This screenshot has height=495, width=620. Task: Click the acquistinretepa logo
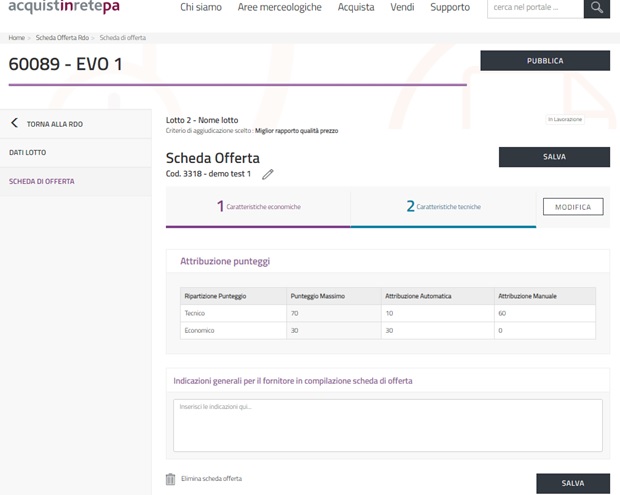pyautogui.click(x=64, y=8)
